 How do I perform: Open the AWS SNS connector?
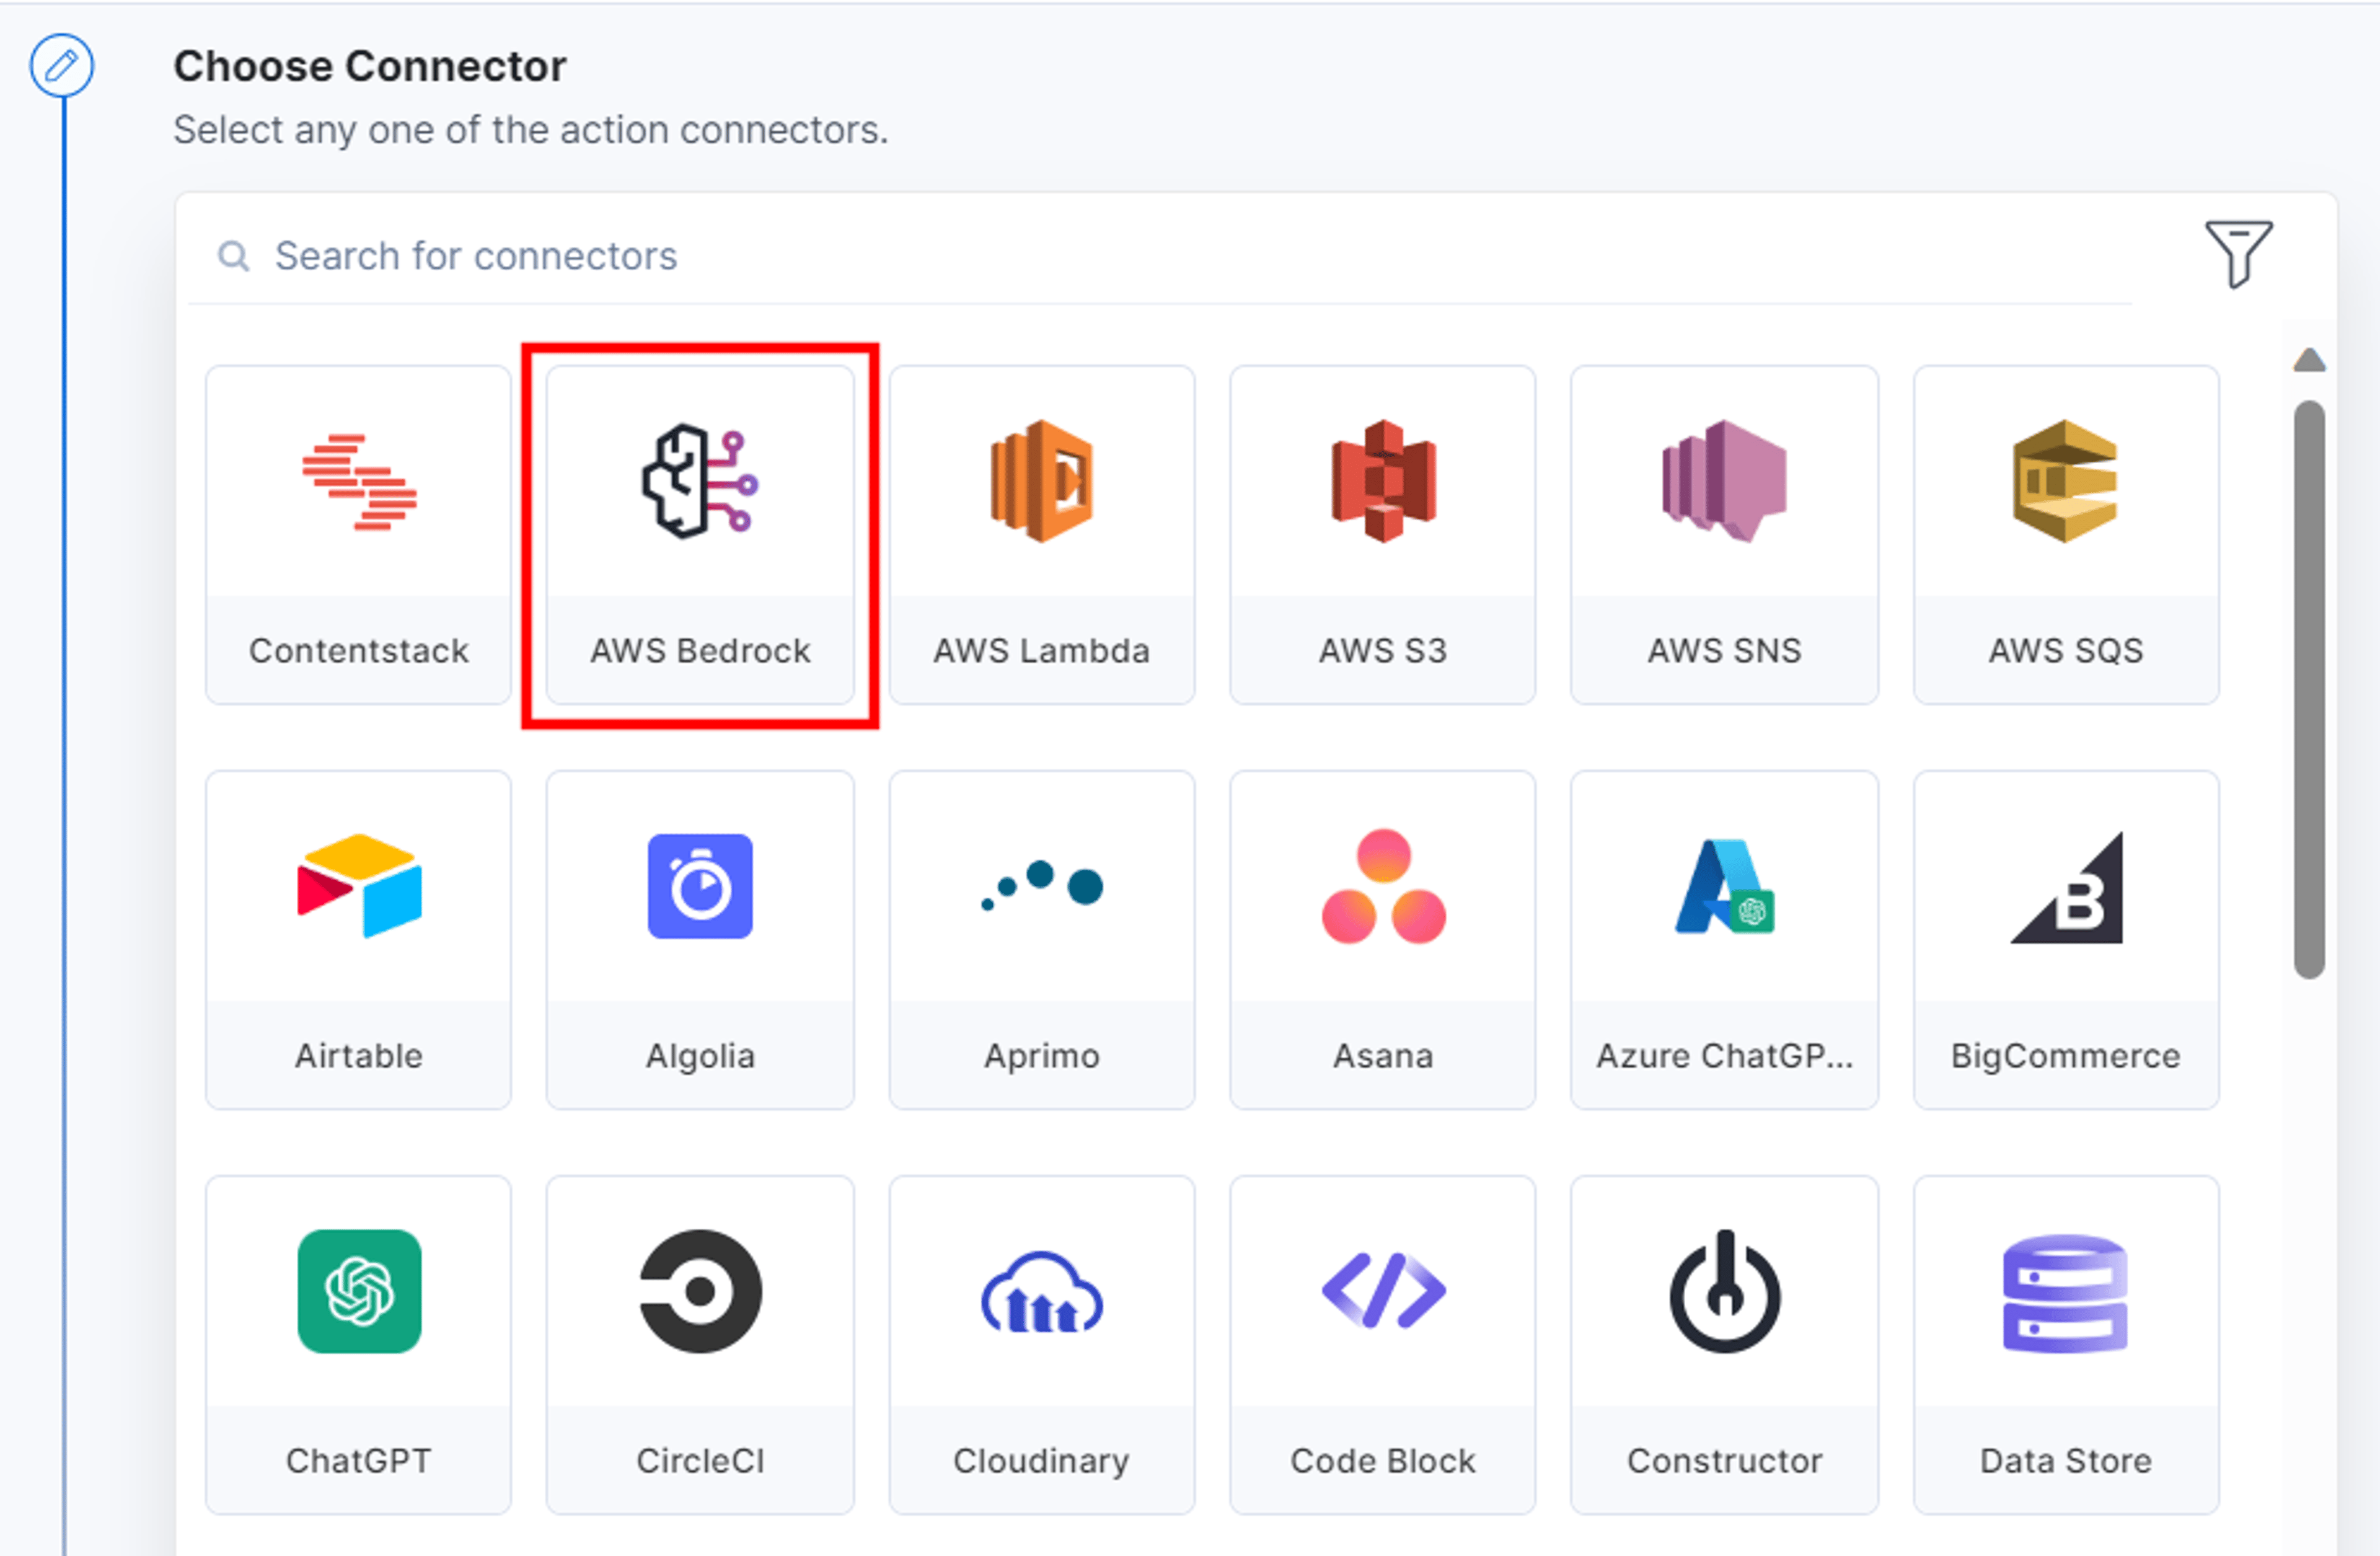coord(1725,535)
